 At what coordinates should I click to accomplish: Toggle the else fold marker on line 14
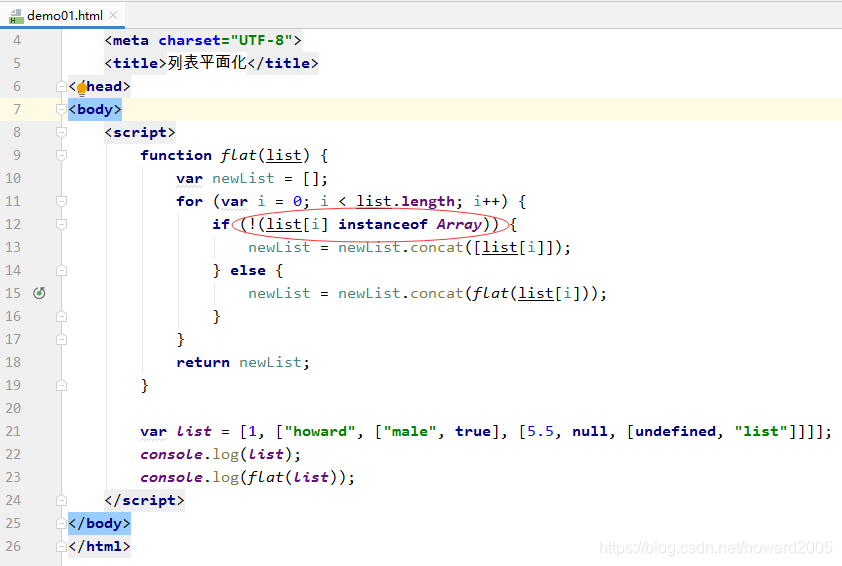[x=61, y=270]
